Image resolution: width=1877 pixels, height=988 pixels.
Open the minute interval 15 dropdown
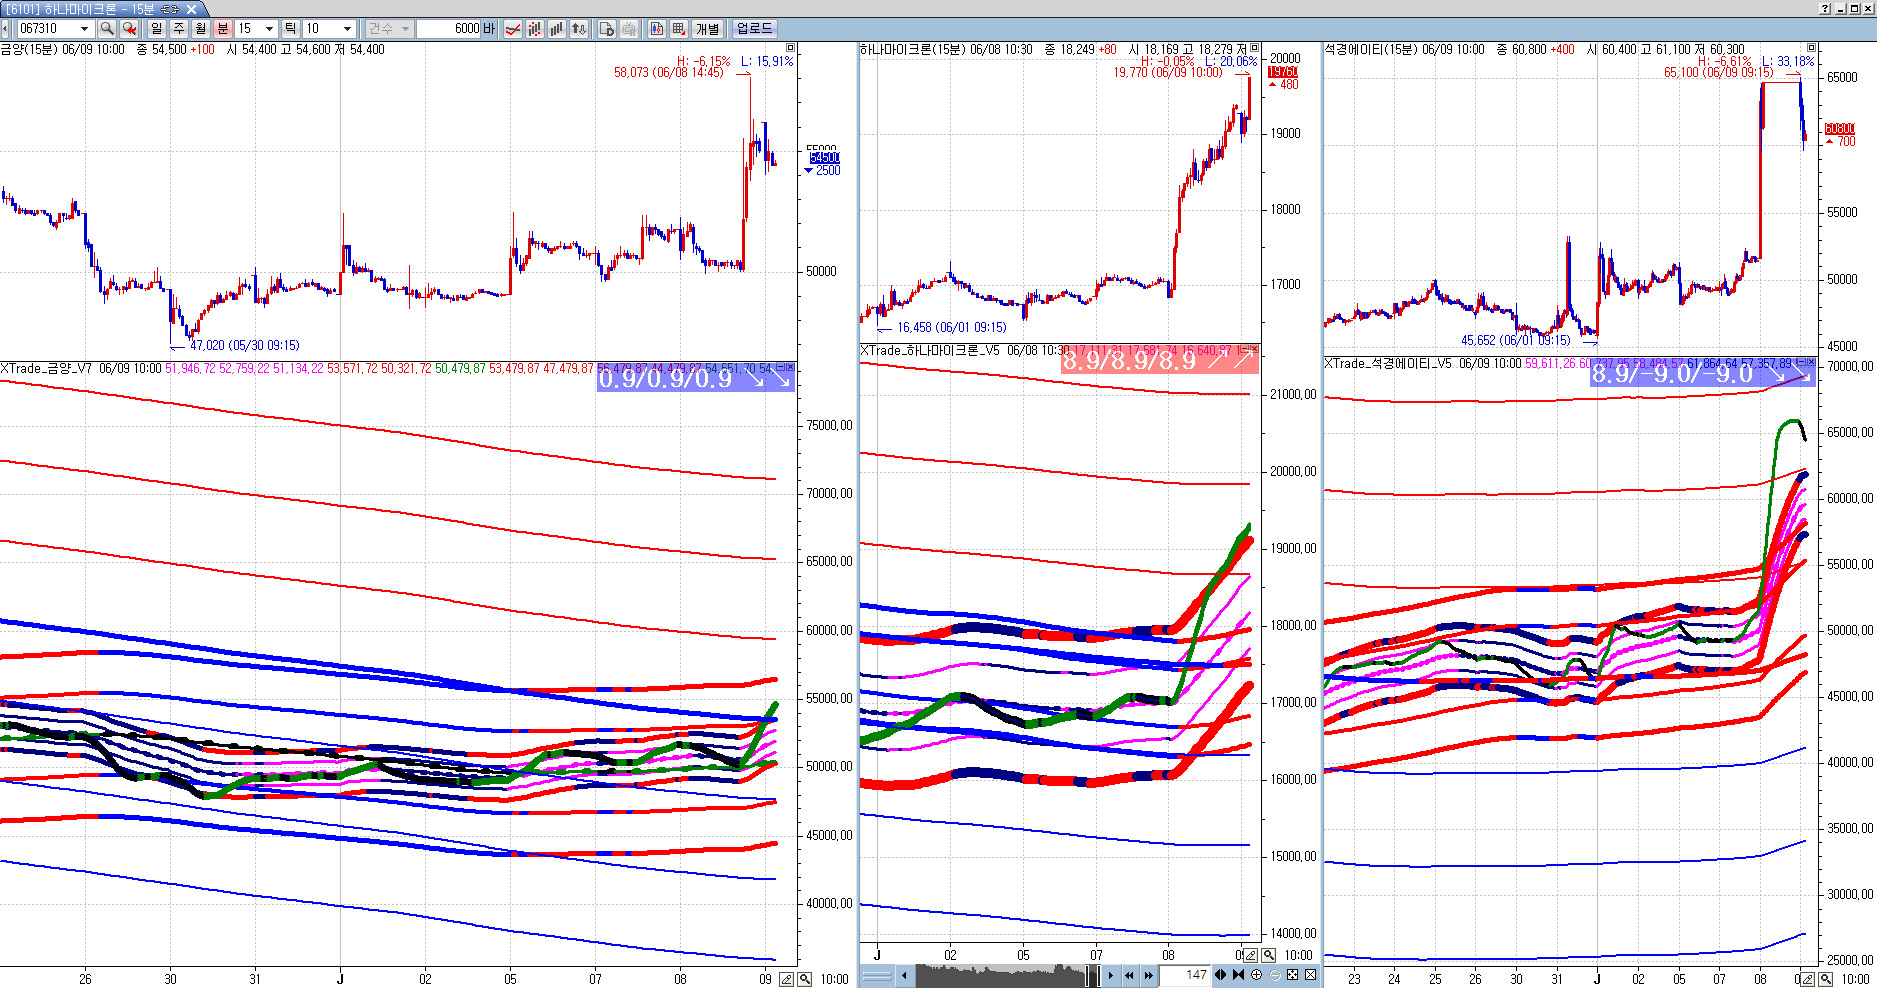(x=269, y=29)
